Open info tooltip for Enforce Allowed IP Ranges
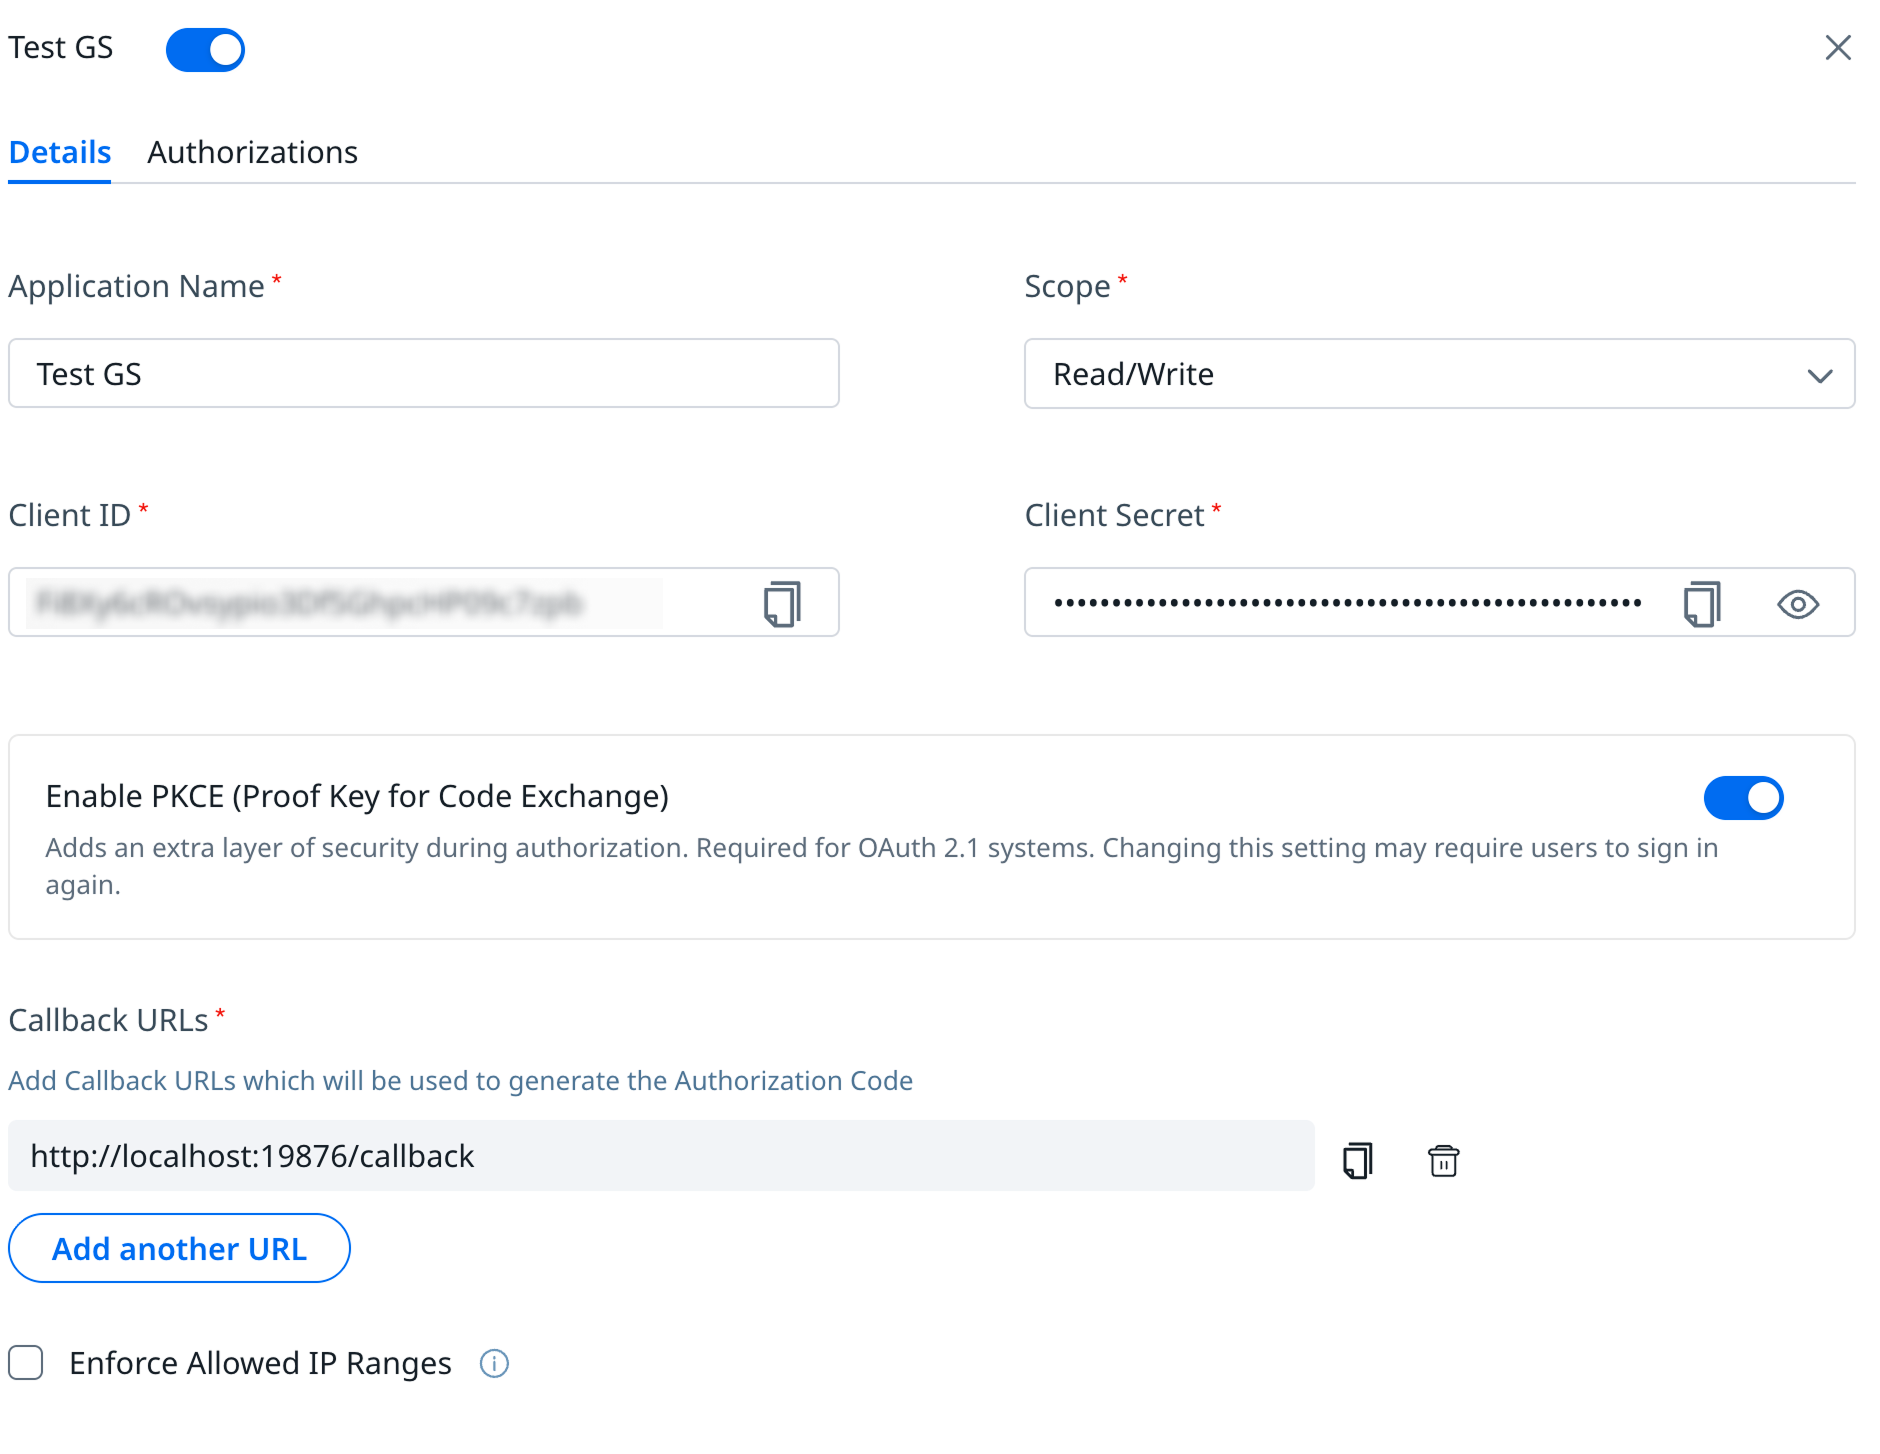This screenshot has width=1880, height=1454. click(x=494, y=1363)
